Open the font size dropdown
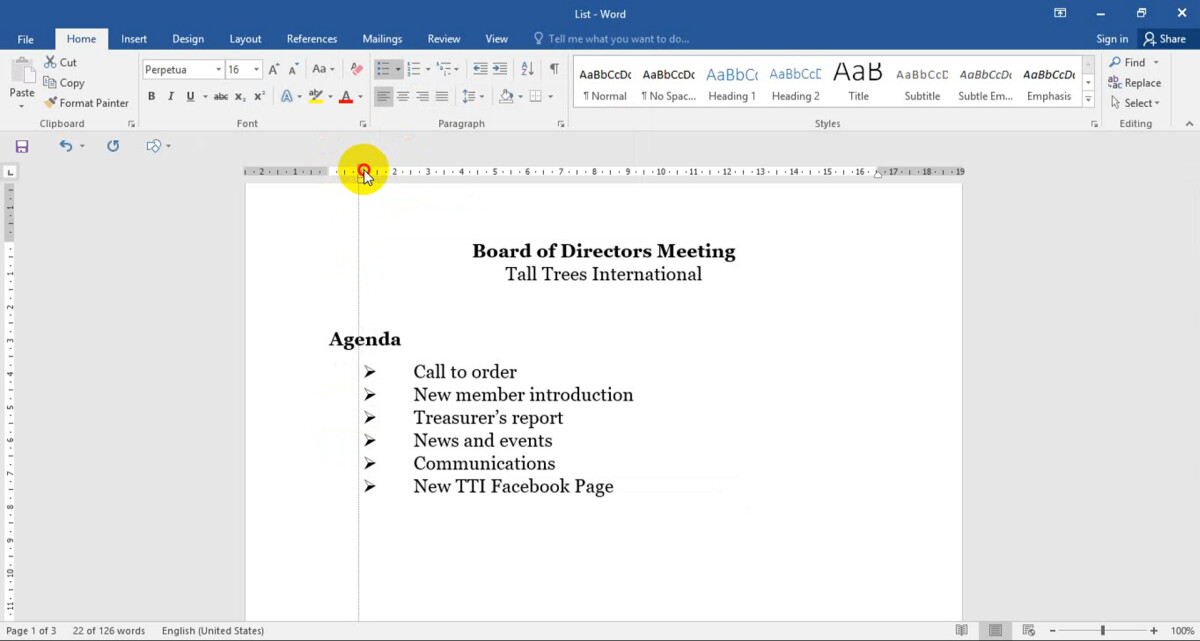The image size is (1200, 641). [257, 70]
